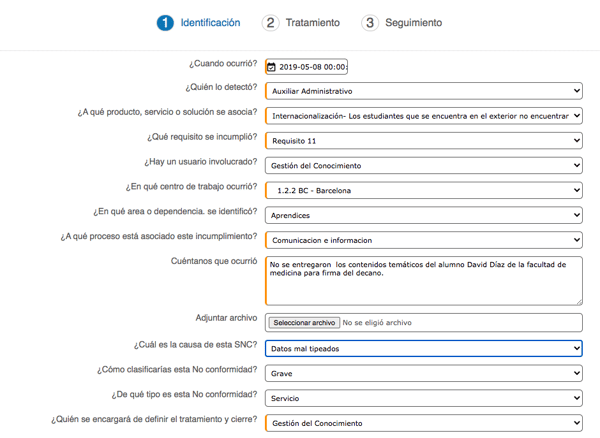
Task: Open the Comunicacion e informacion process dropdown
Action: (x=424, y=240)
